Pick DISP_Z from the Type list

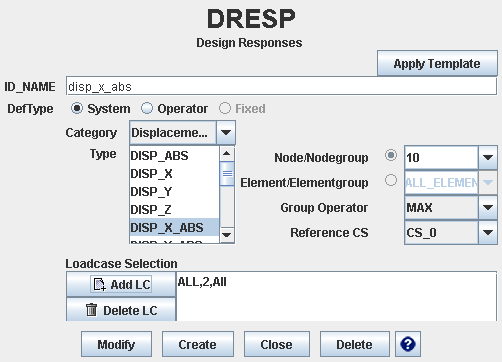coord(174,210)
